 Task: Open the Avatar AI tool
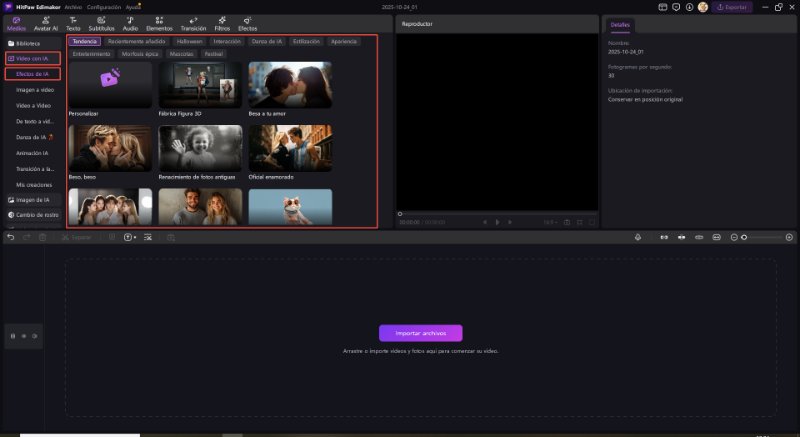(46, 24)
